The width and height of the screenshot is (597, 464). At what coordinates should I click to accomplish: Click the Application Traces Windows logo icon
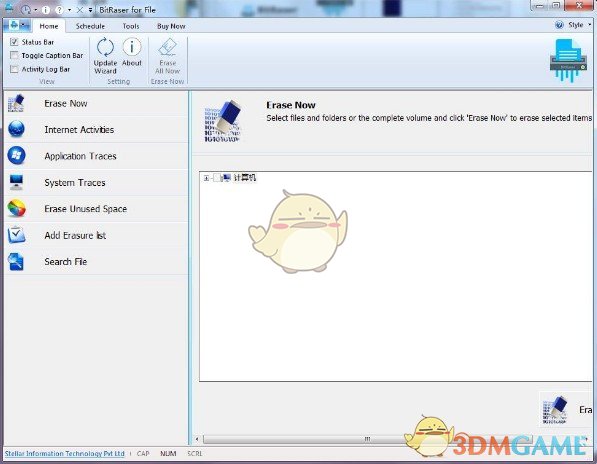point(16,156)
